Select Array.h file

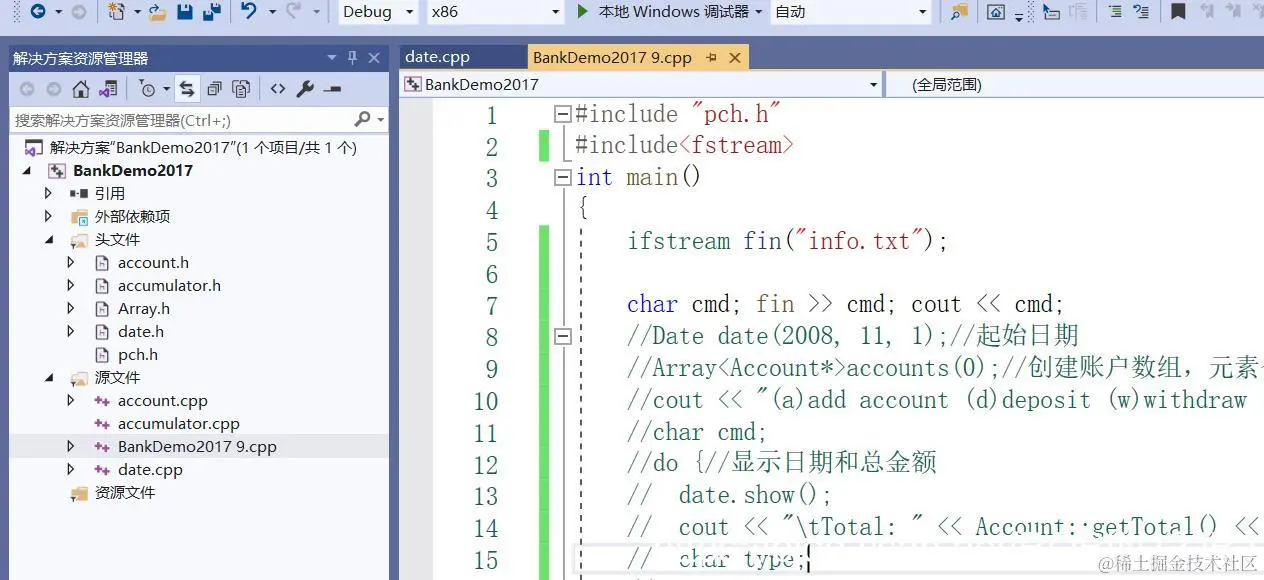tap(143, 308)
